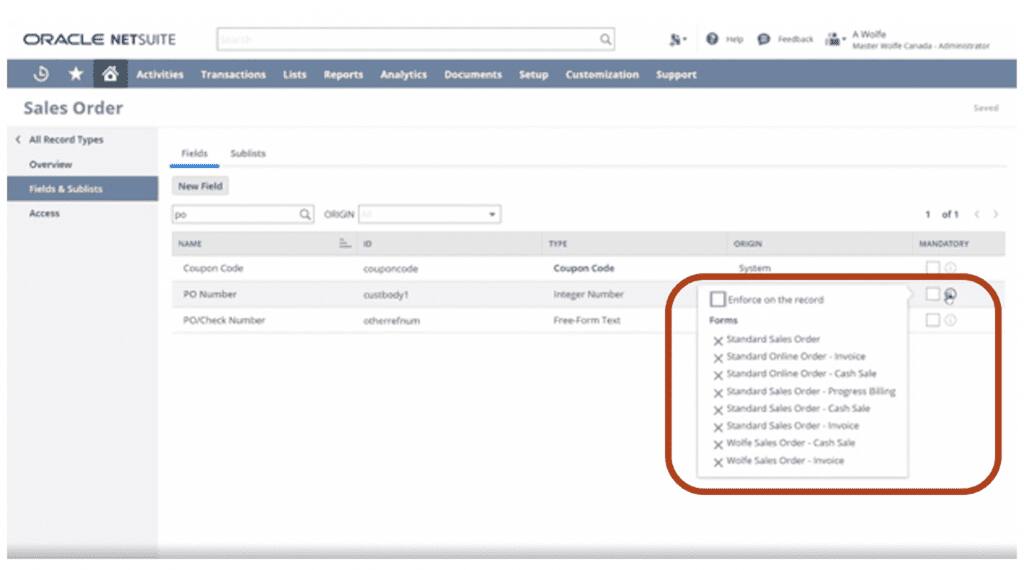
Task: Select Overview in the sidebar
Action: tap(50, 165)
